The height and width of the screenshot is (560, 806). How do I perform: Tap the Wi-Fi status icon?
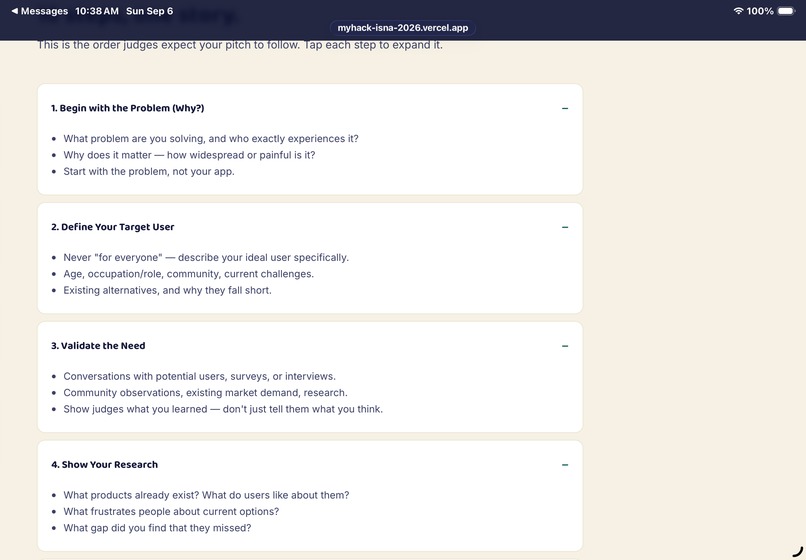738,11
